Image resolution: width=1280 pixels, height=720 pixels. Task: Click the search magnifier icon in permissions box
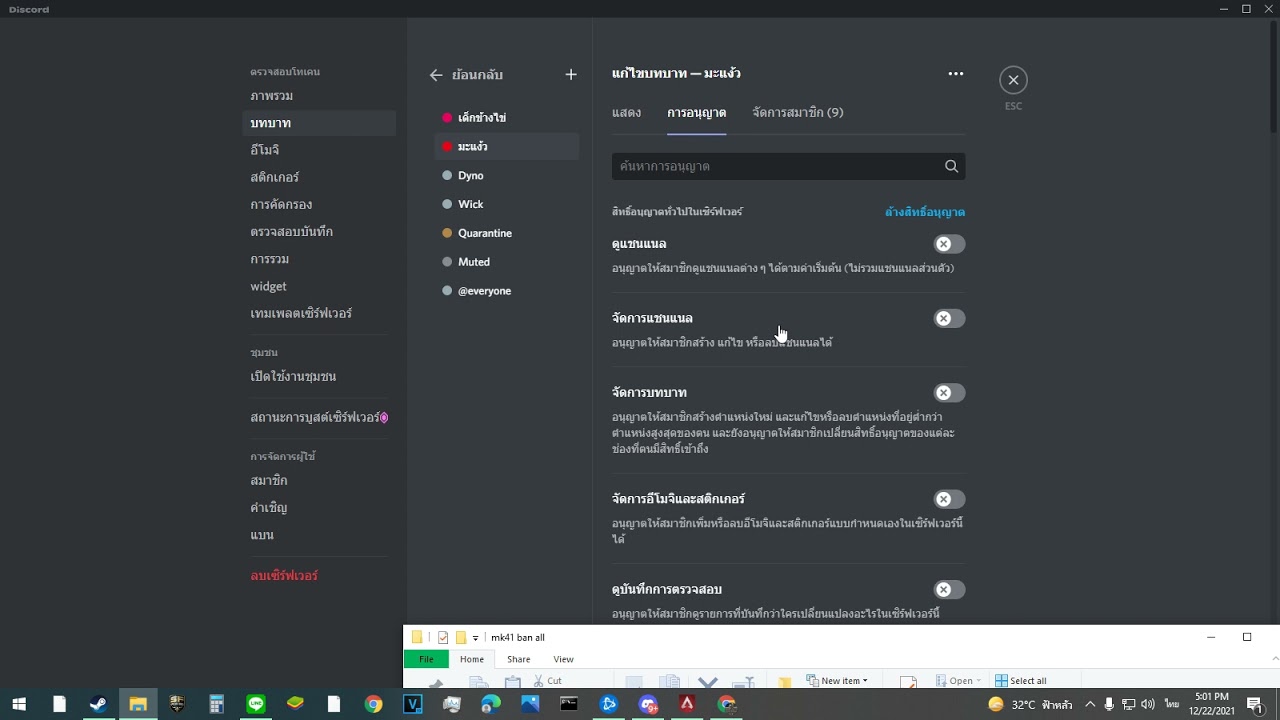tap(951, 166)
